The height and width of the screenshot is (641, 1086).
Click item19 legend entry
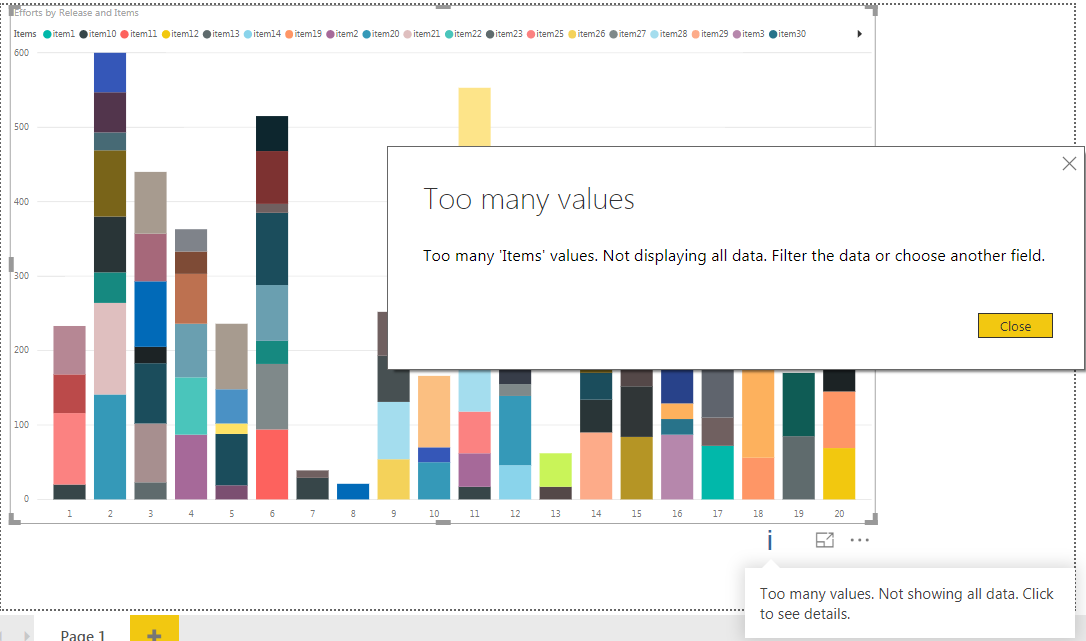coord(303,34)
